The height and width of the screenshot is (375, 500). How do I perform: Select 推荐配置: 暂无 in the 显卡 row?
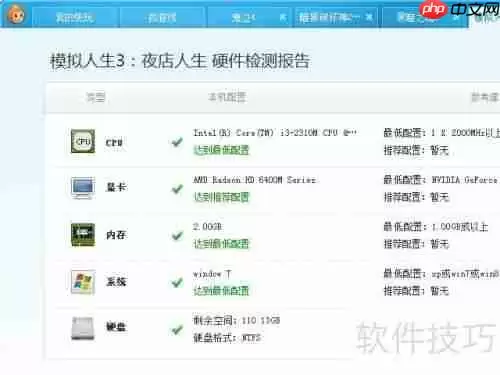pyautogui.click(x=416, y=197)
